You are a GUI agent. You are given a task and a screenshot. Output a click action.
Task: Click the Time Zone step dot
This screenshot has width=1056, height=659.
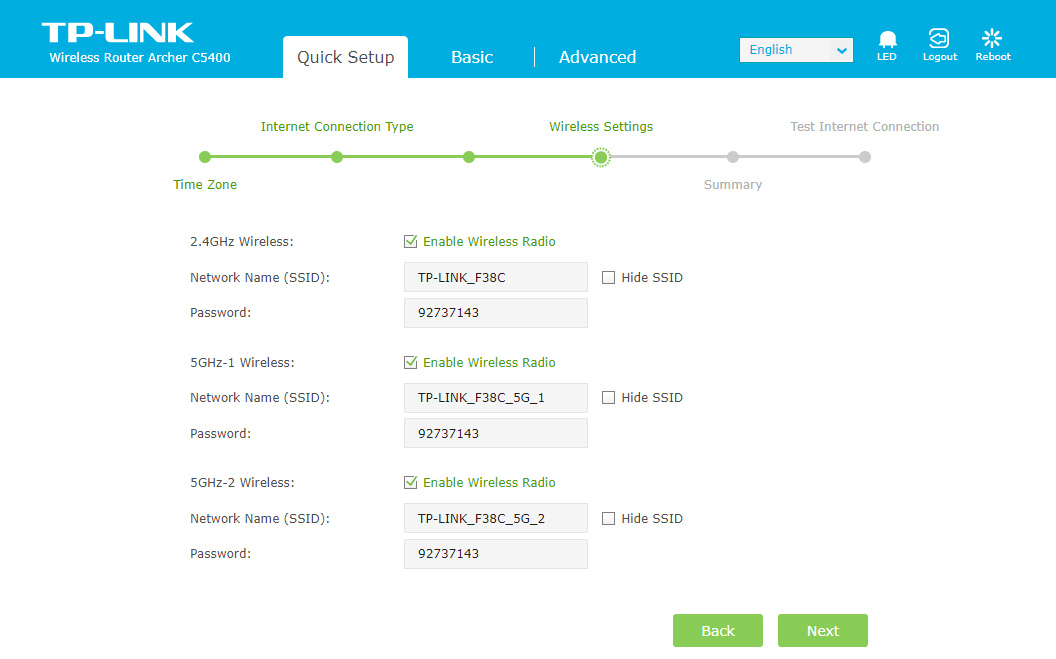(x=205, y=157)
